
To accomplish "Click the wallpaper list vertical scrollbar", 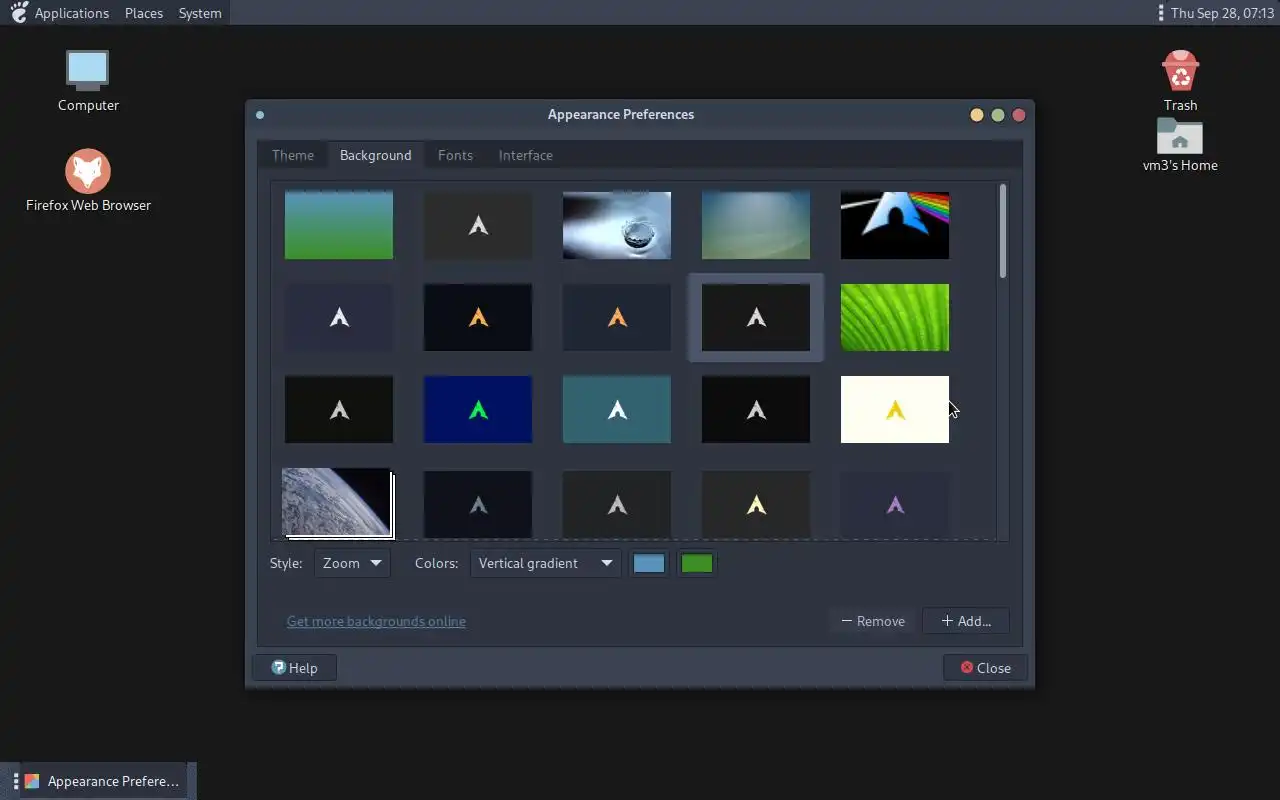I will point(1002,231).
